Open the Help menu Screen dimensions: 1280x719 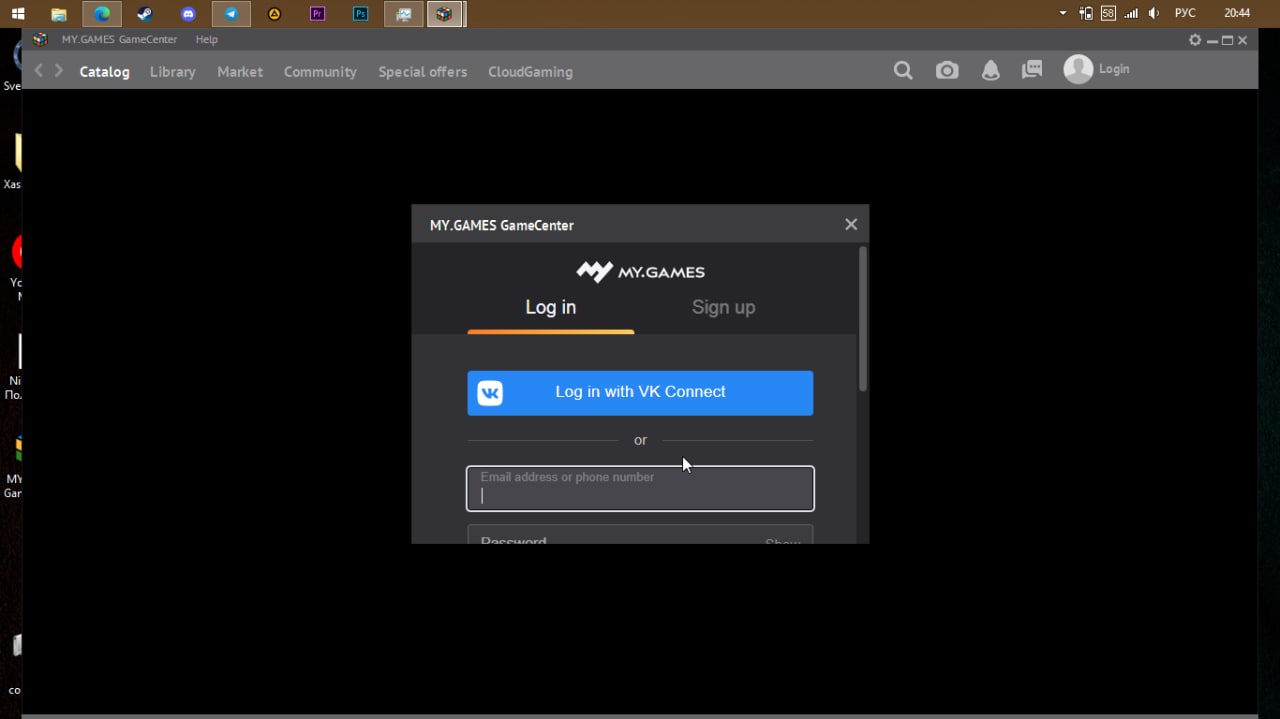click(207, 40)
